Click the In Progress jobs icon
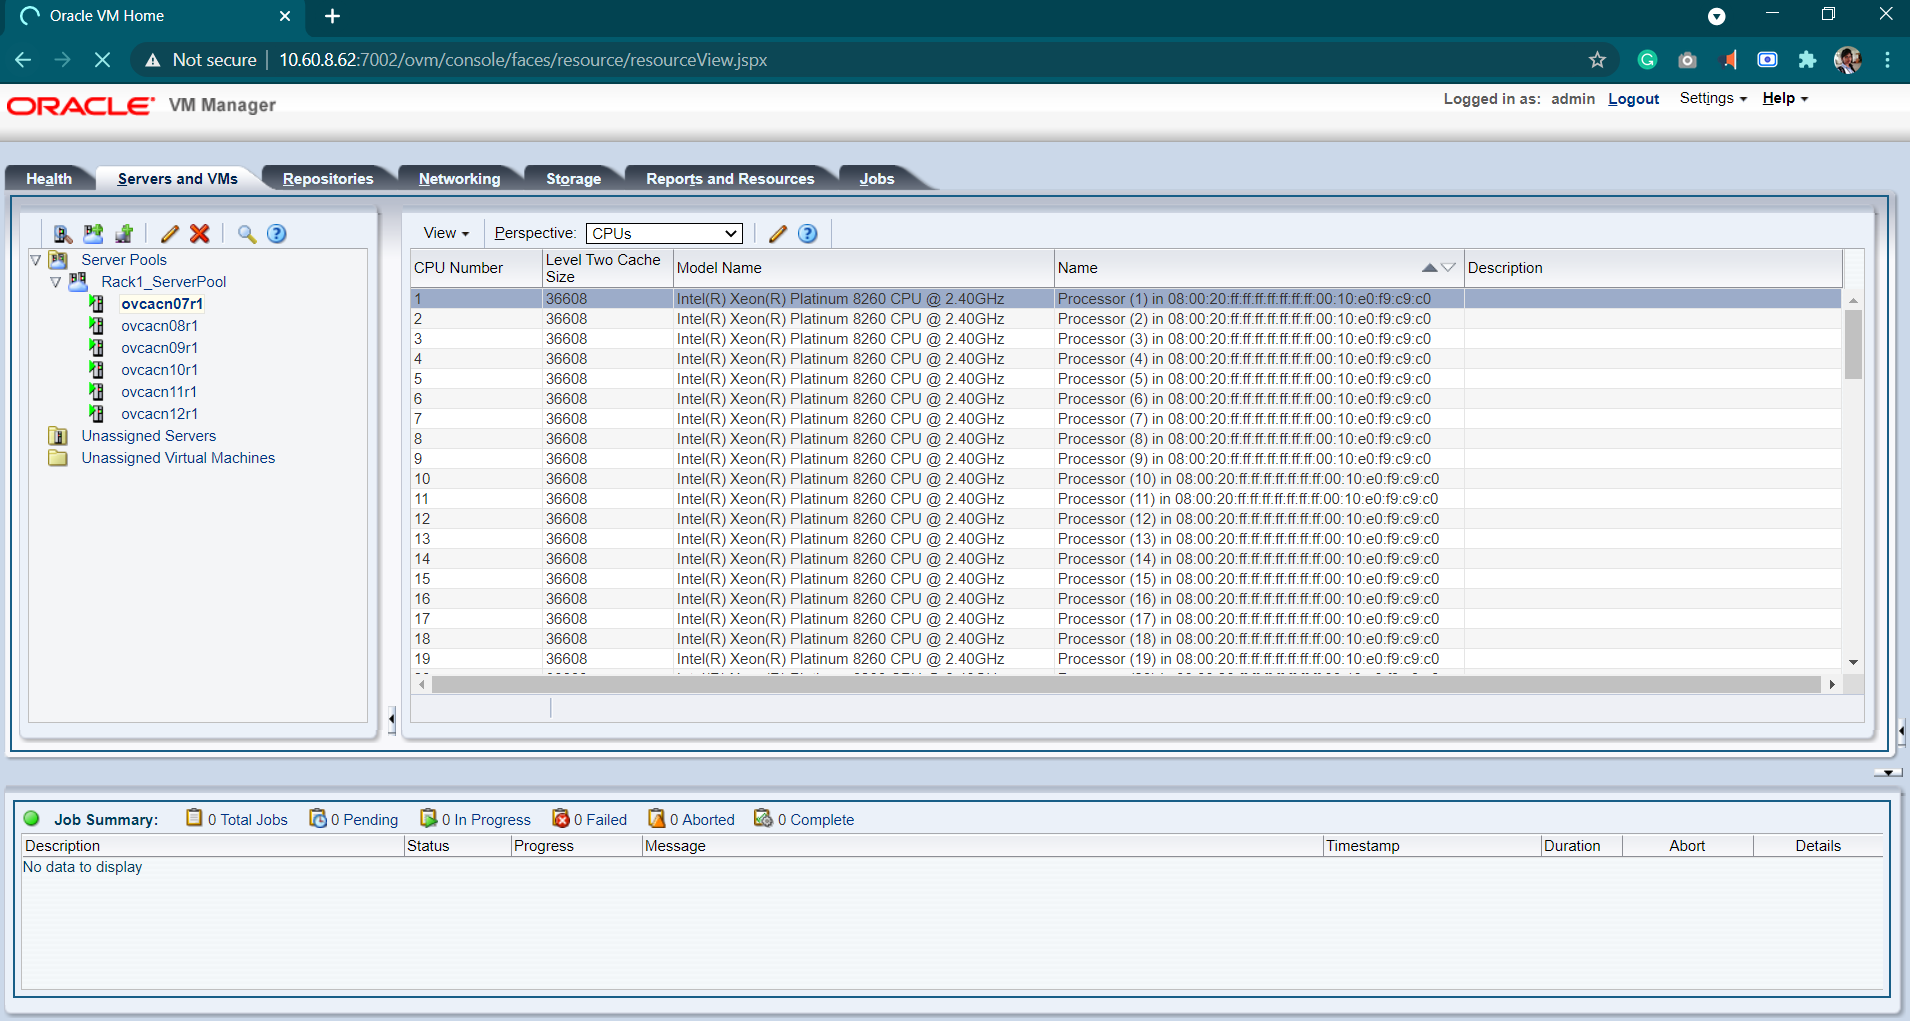Screen dimensions: 1910x1021 pos(429,818)
